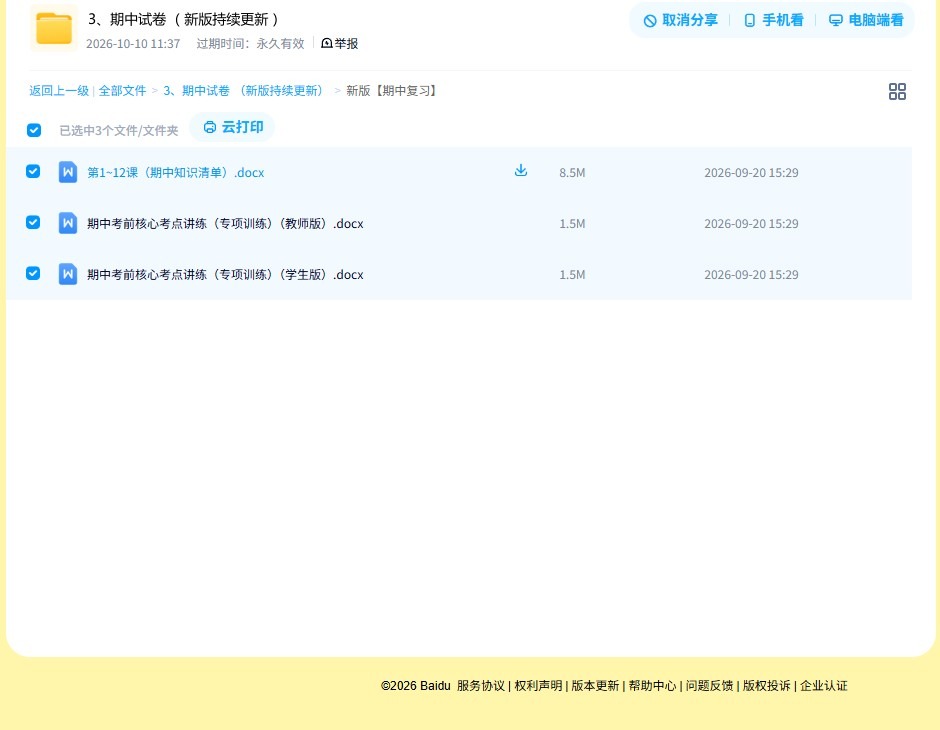
Task: Click the 云打印 cloud print button
Action: [x=233, y=127]
